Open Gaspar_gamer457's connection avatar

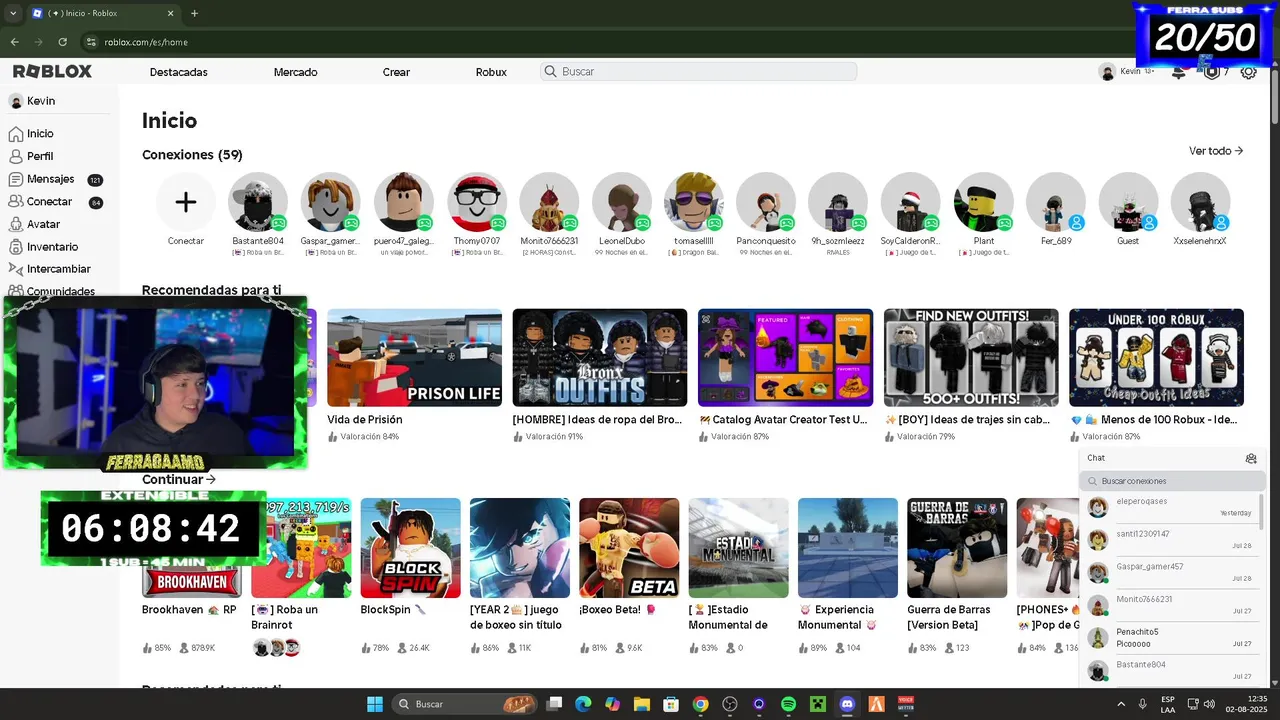(x=330, y=202)
